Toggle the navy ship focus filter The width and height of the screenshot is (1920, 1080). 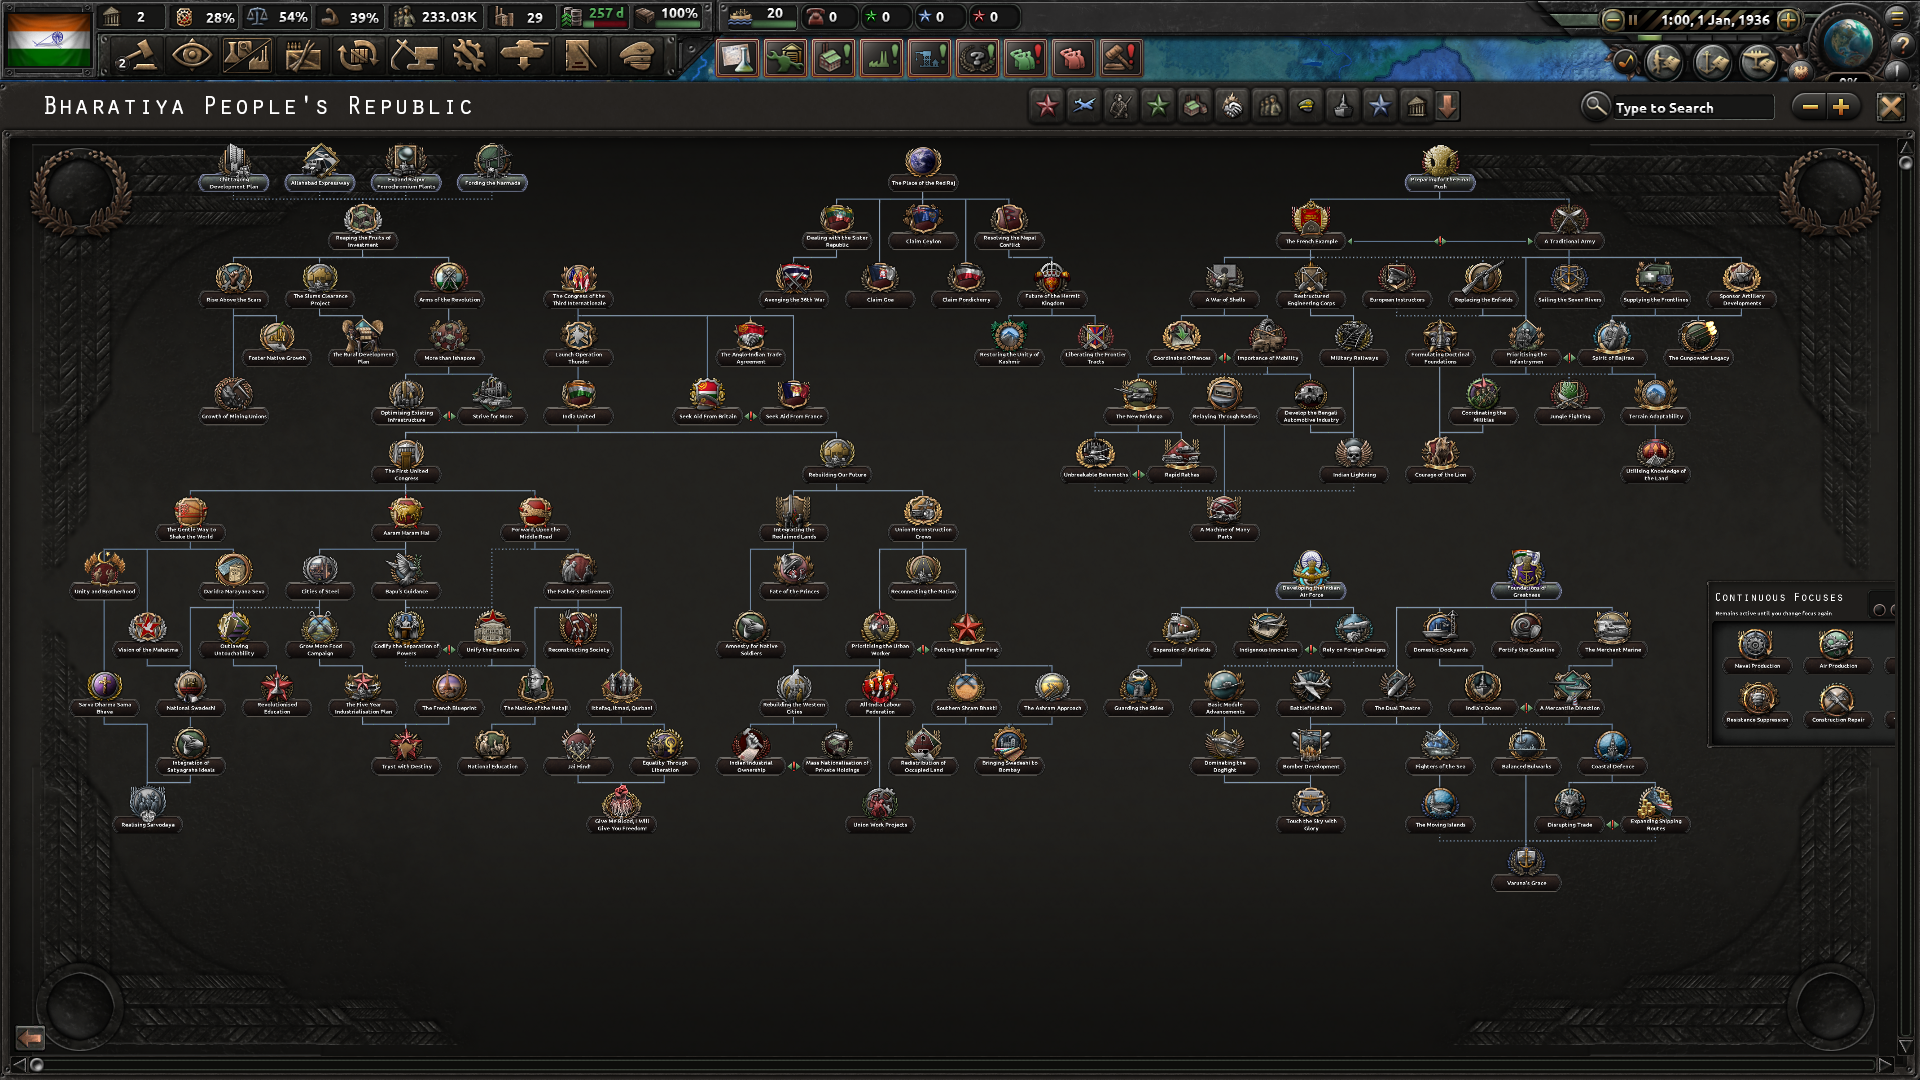[x=1343, y=106]
